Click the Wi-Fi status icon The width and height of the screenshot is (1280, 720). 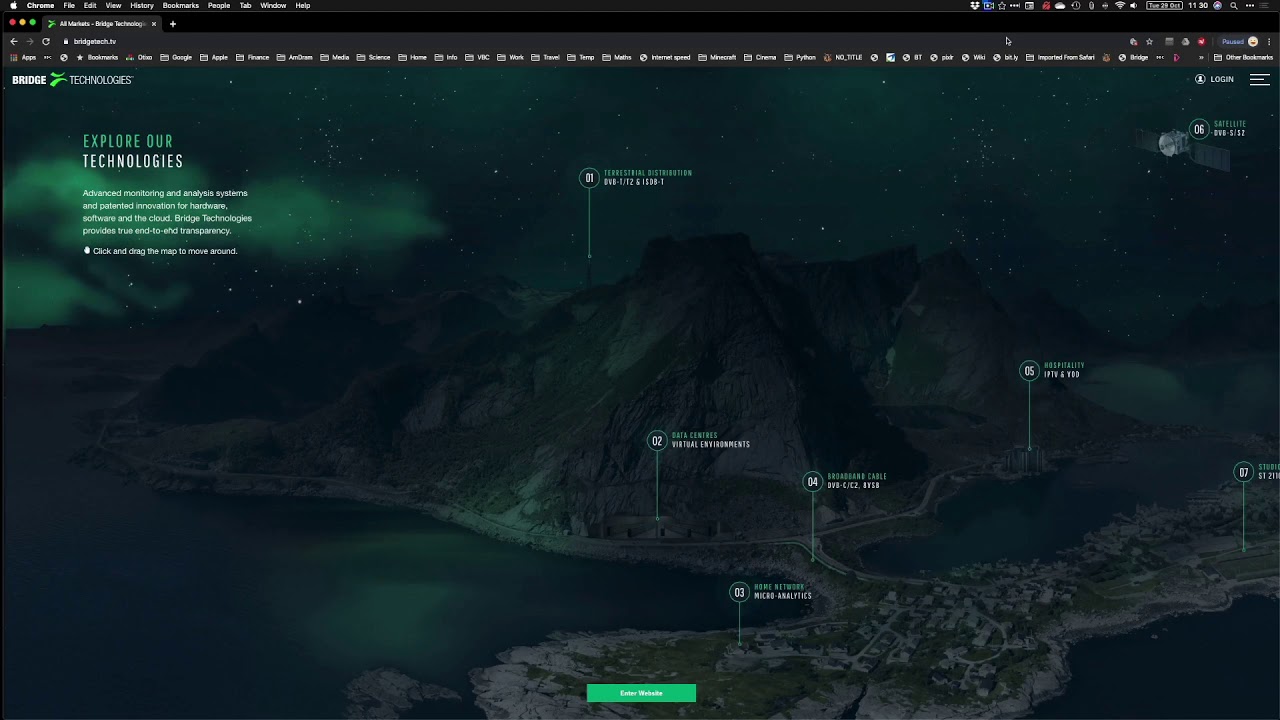tap(1120, 5)
